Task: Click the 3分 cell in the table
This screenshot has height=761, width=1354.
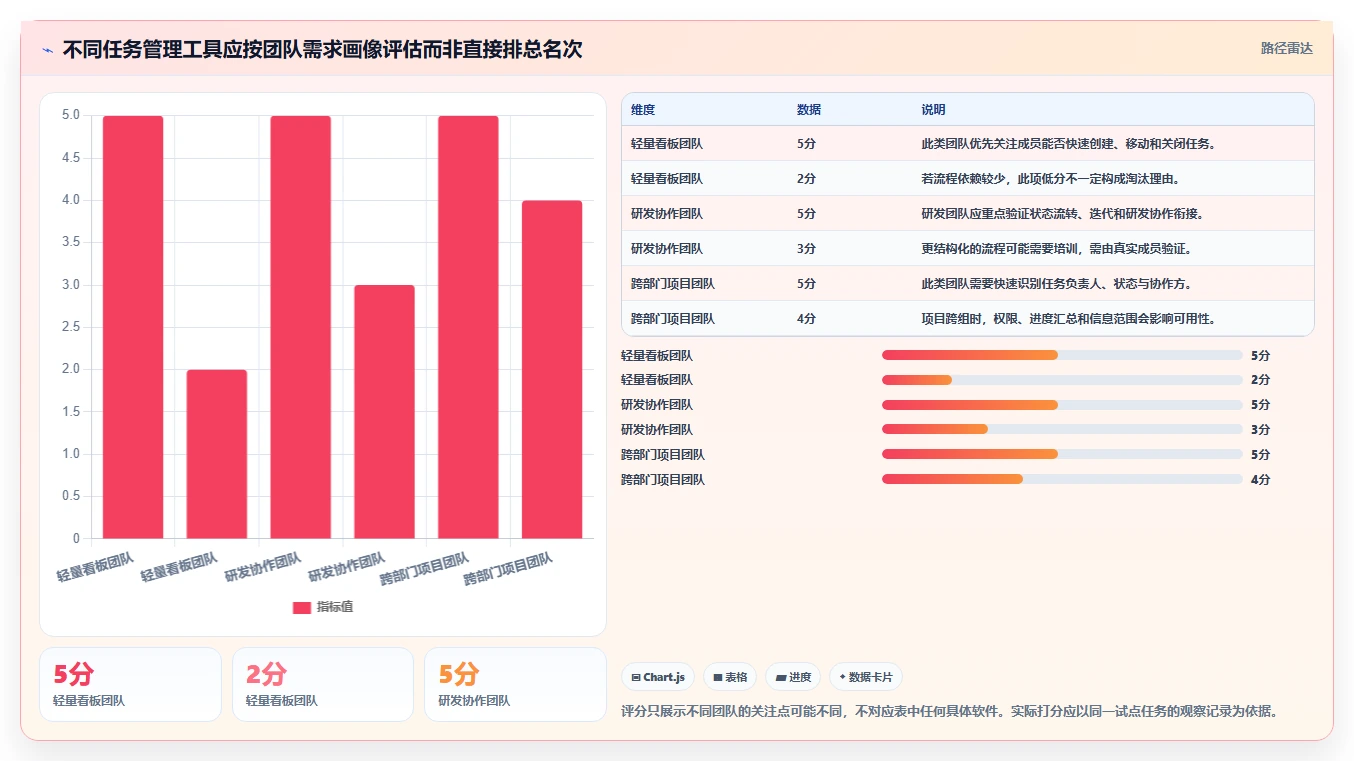Action: click(x=807, y=249)
